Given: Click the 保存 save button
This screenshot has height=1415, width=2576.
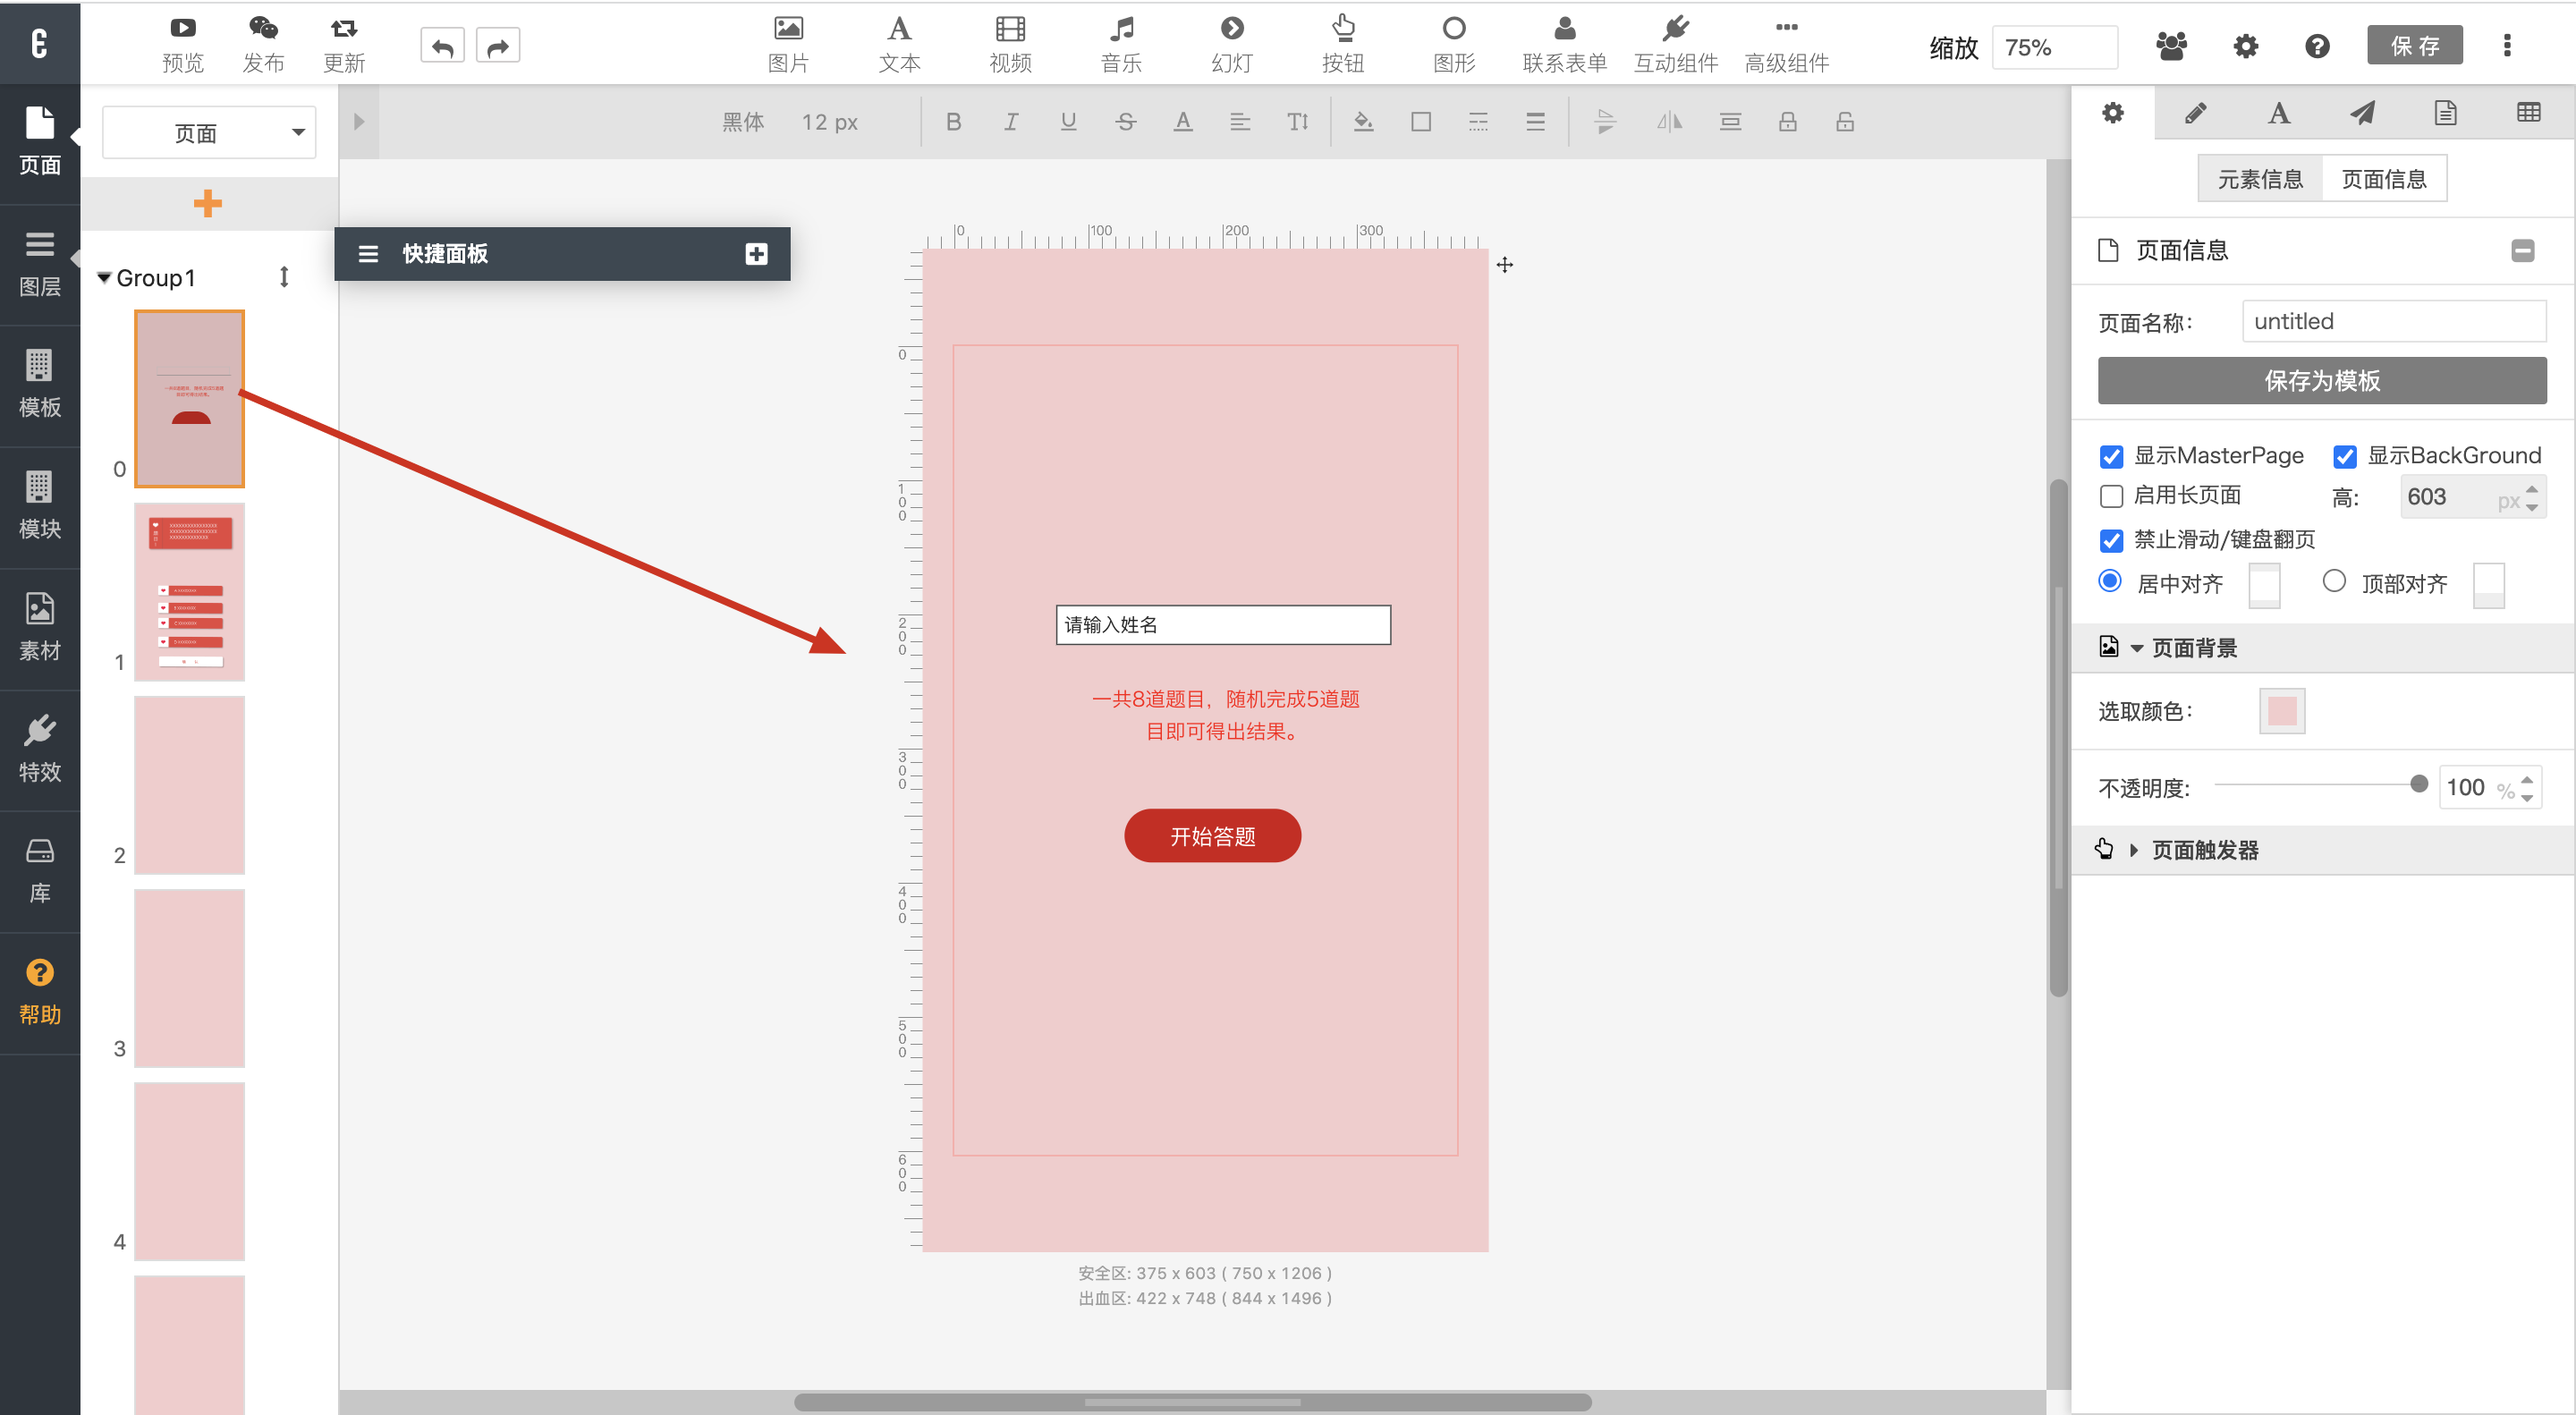Looking at the screenshot, I should click(x=2414, y=46).
